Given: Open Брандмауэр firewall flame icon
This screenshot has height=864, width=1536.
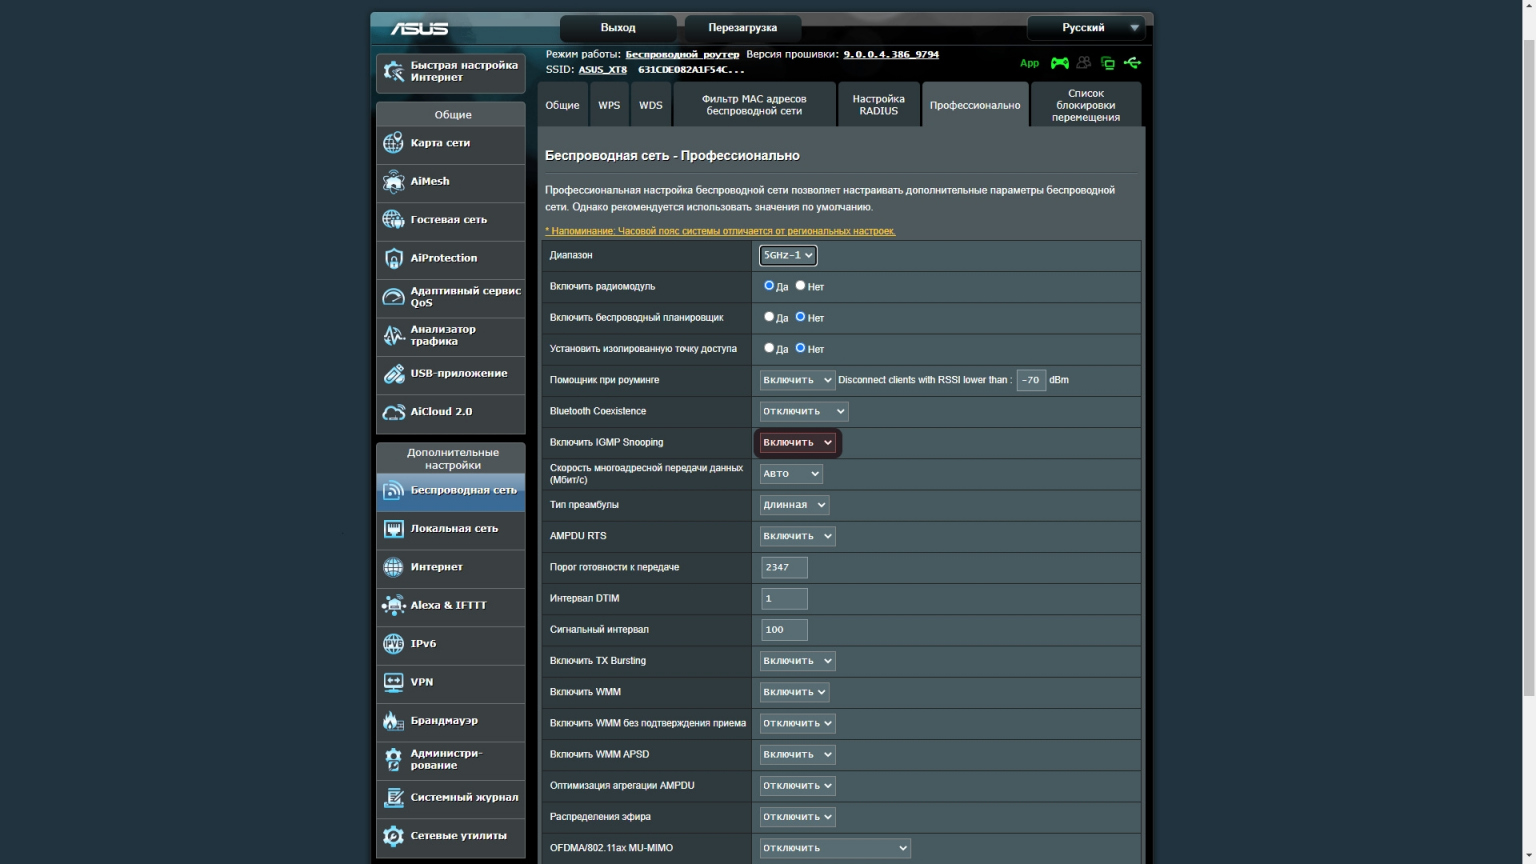Looking at the screenshot, I should (x=394, y=721).
